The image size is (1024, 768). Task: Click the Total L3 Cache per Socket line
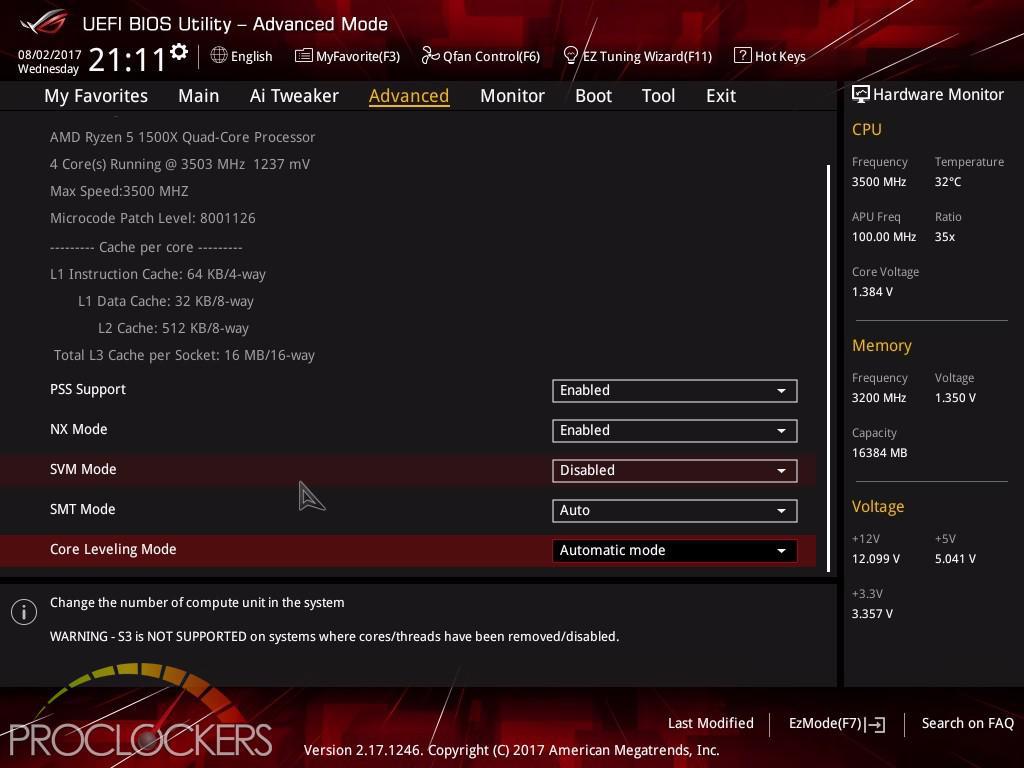coord(184,355)
